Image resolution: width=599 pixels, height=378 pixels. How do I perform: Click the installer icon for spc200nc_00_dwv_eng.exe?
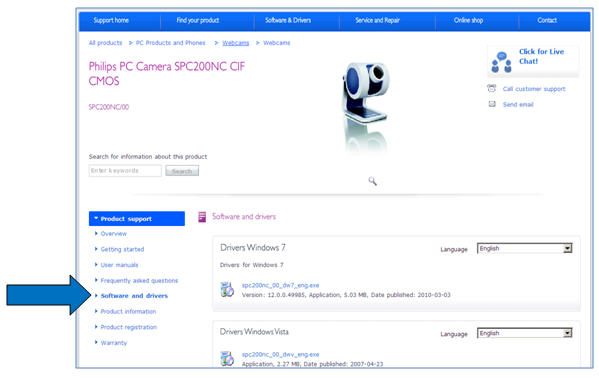[227, 358]
